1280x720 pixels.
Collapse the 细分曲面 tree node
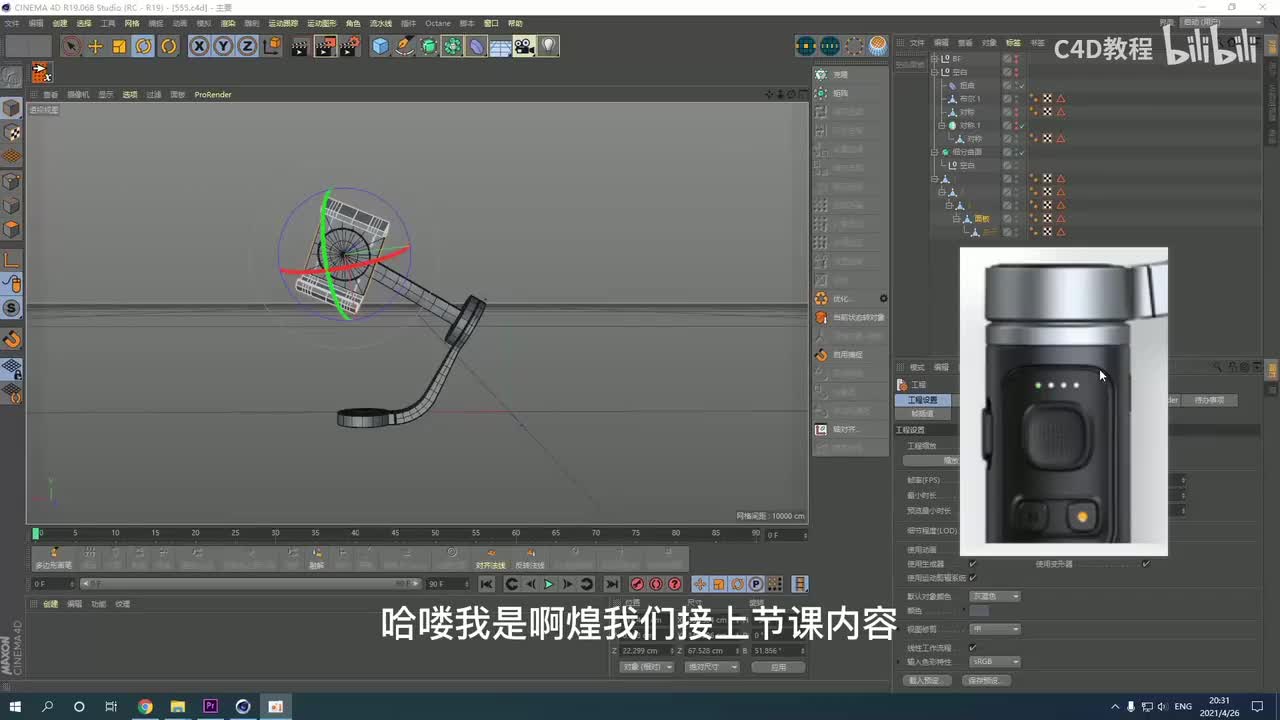(934, 152)
